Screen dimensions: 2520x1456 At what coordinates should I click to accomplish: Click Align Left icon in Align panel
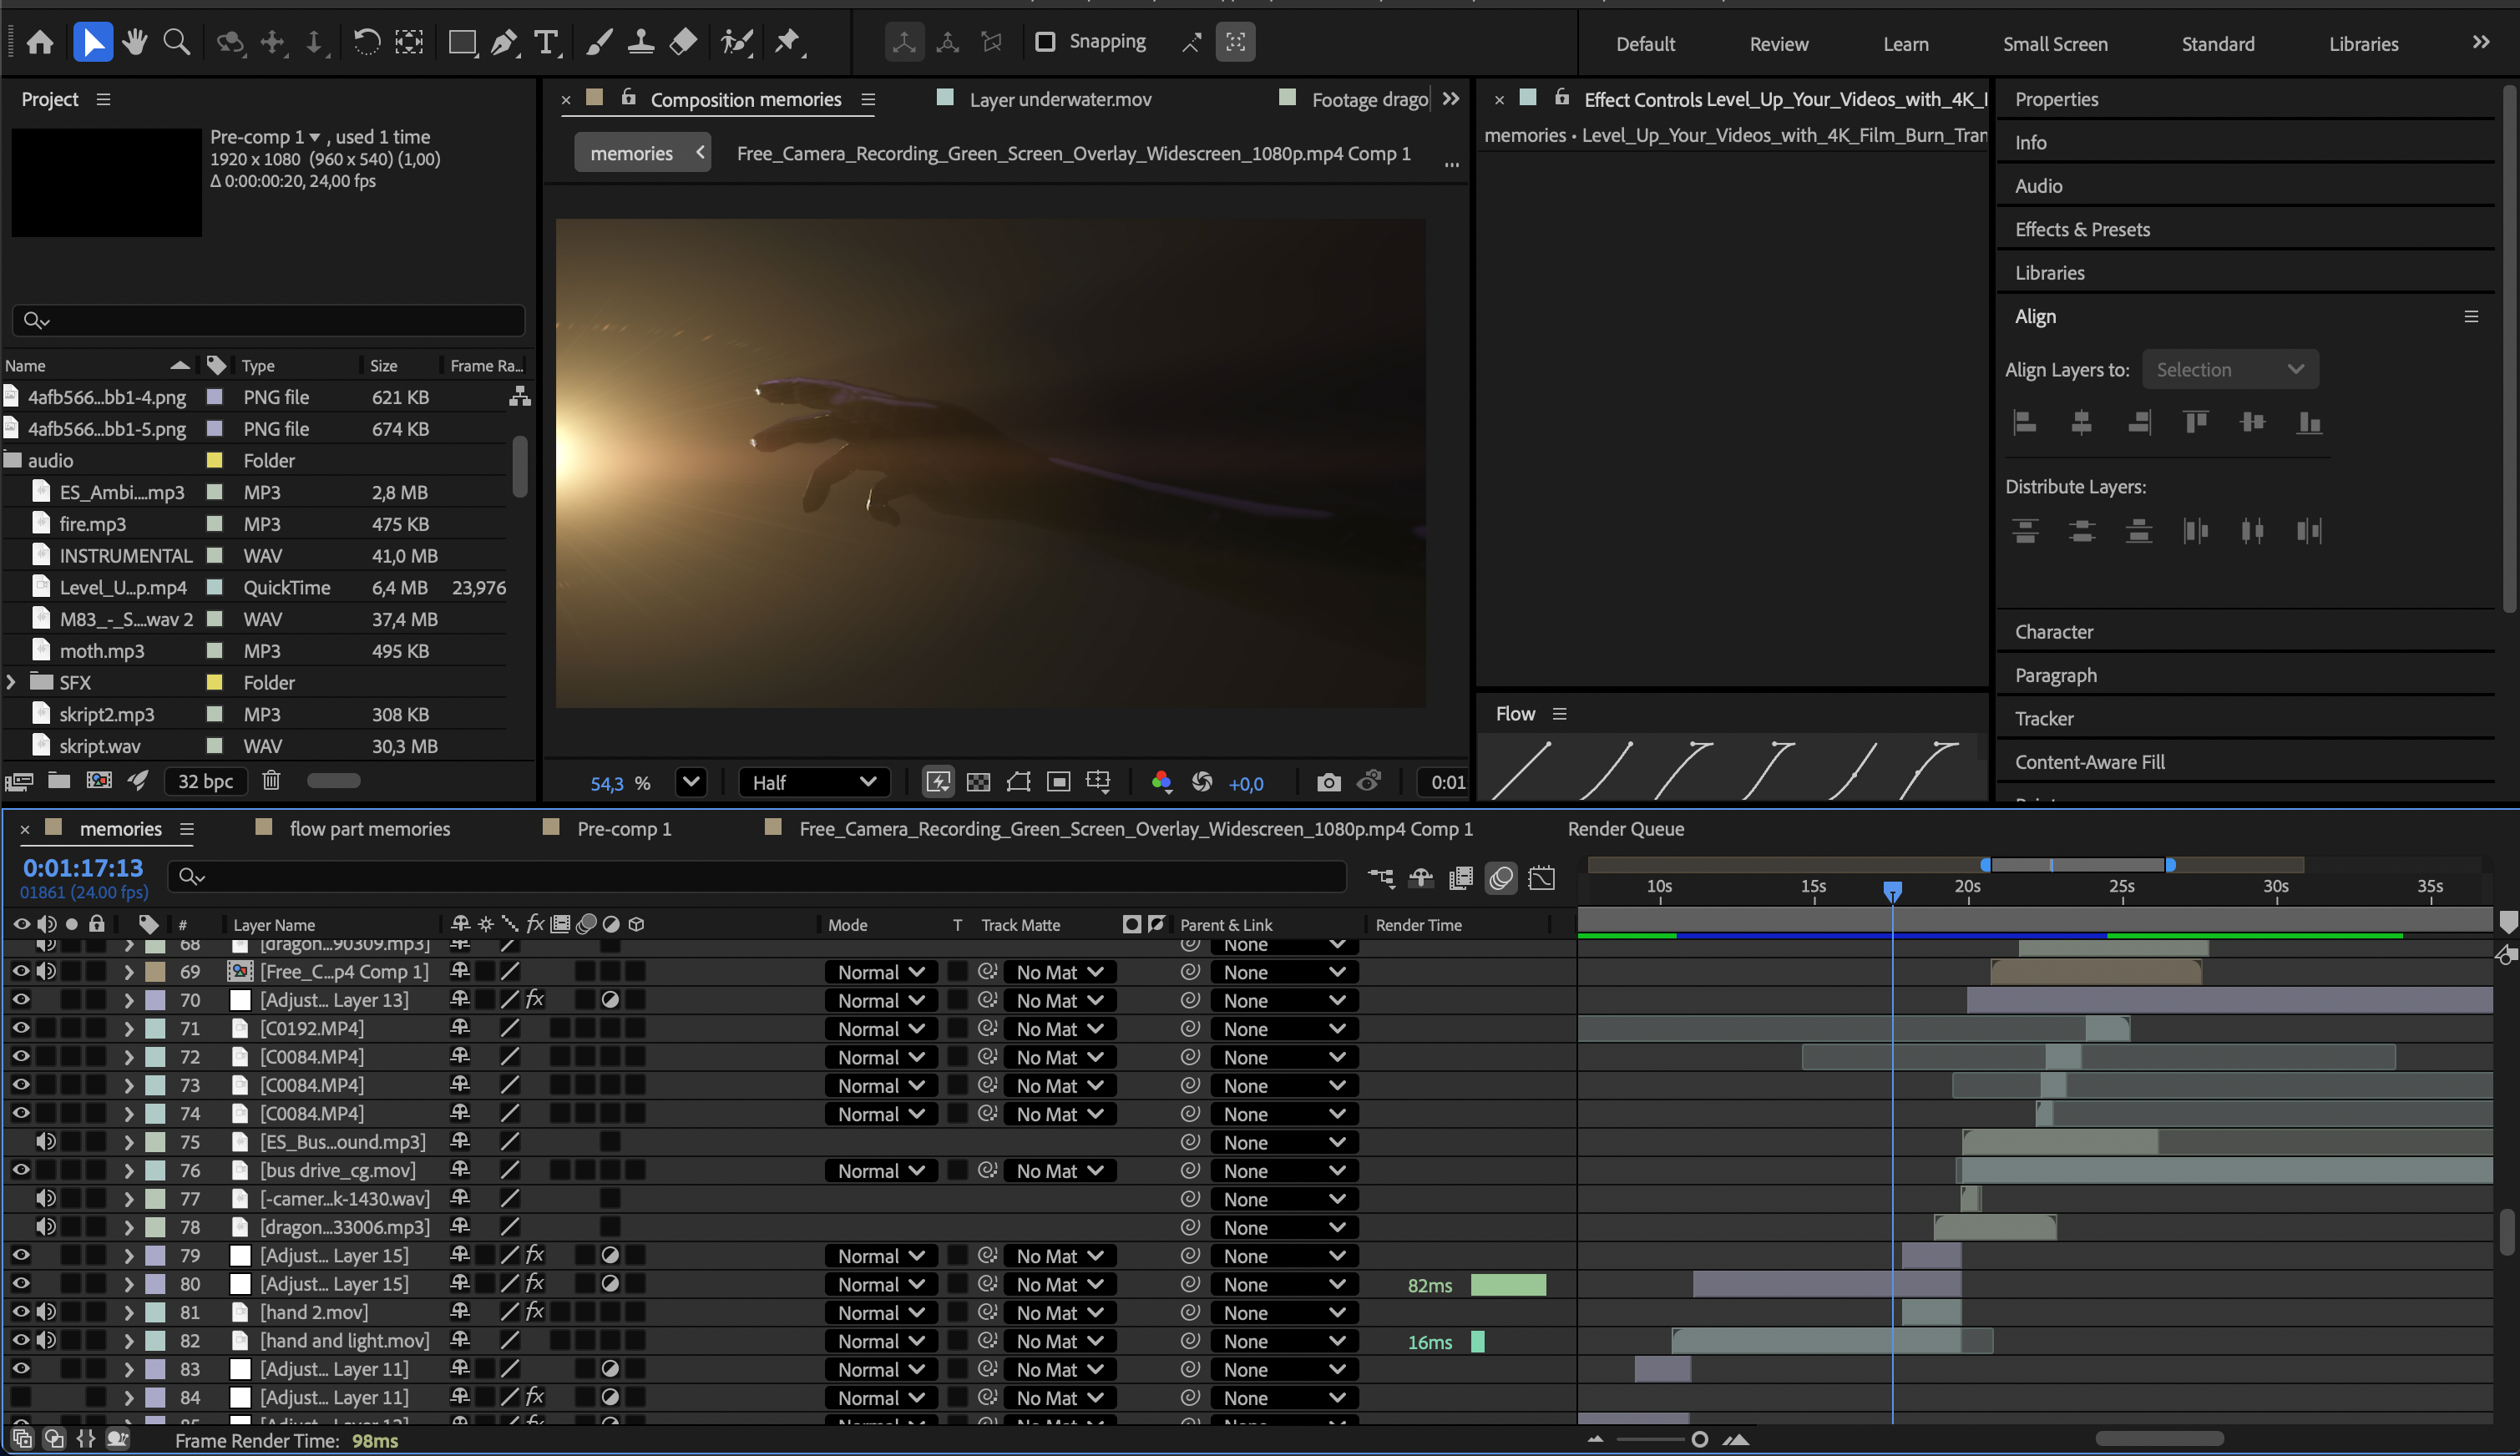point(2024,422)
